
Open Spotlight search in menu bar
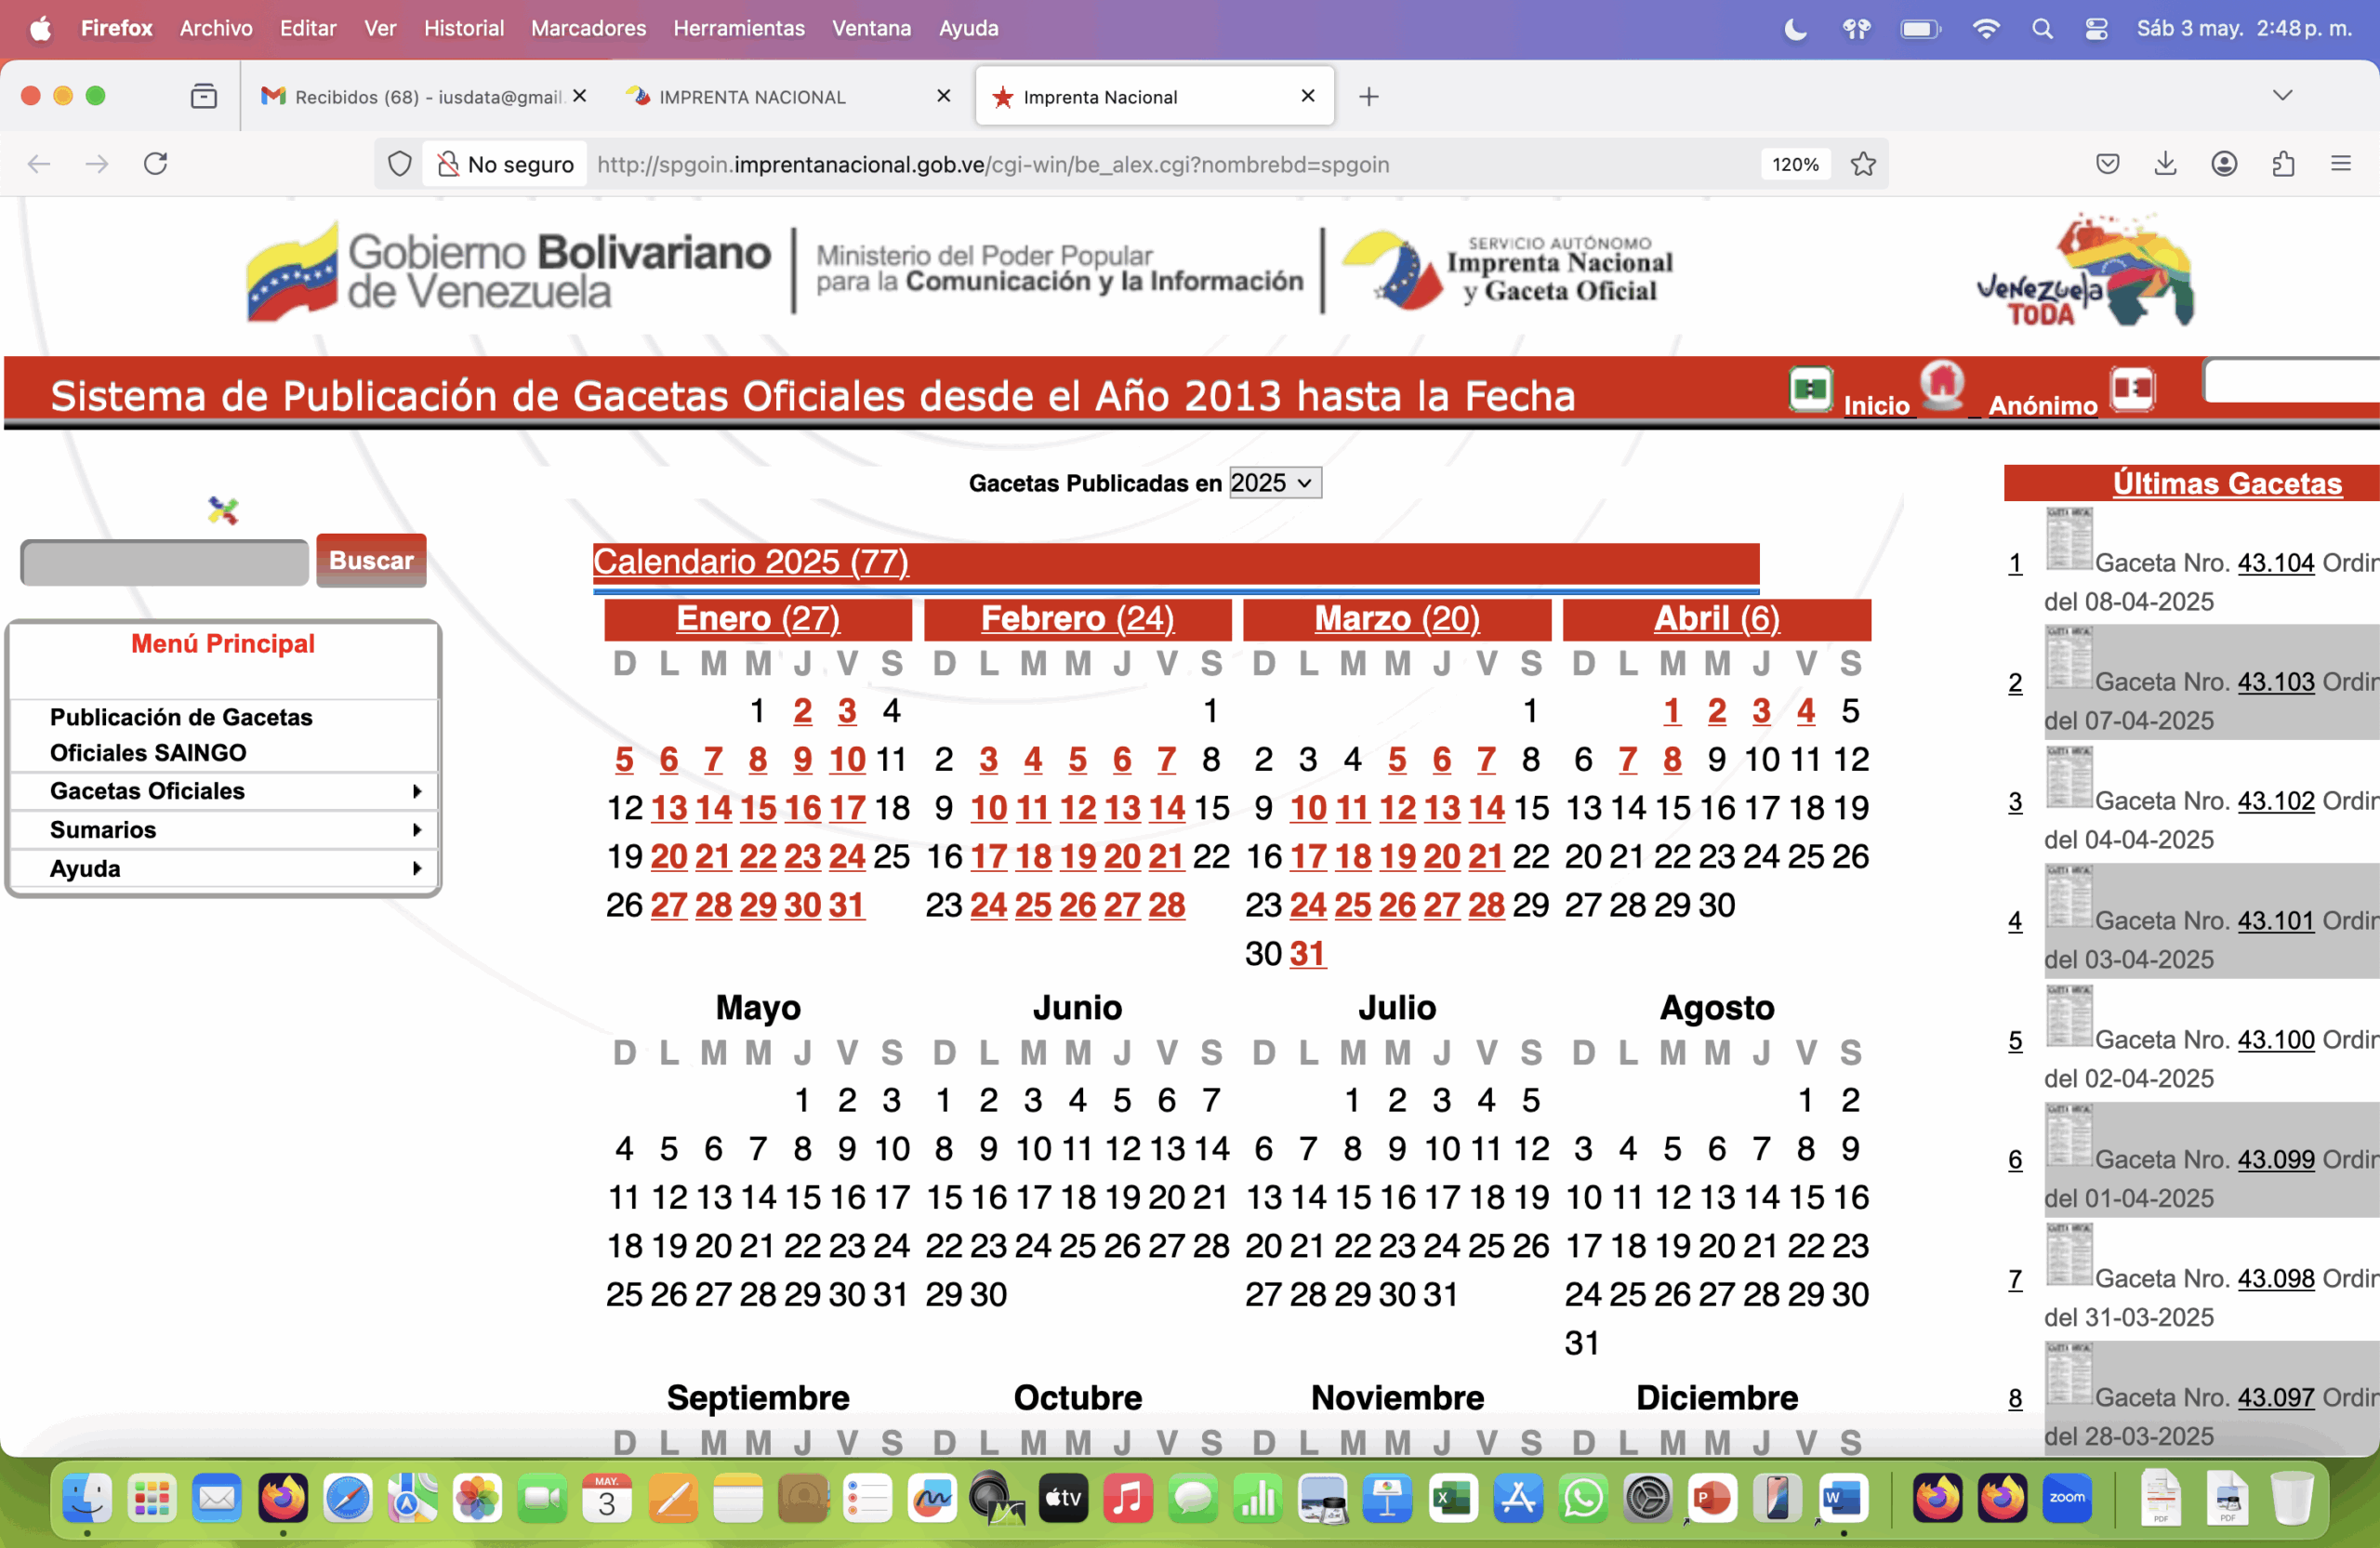(x=2042, y=28)
